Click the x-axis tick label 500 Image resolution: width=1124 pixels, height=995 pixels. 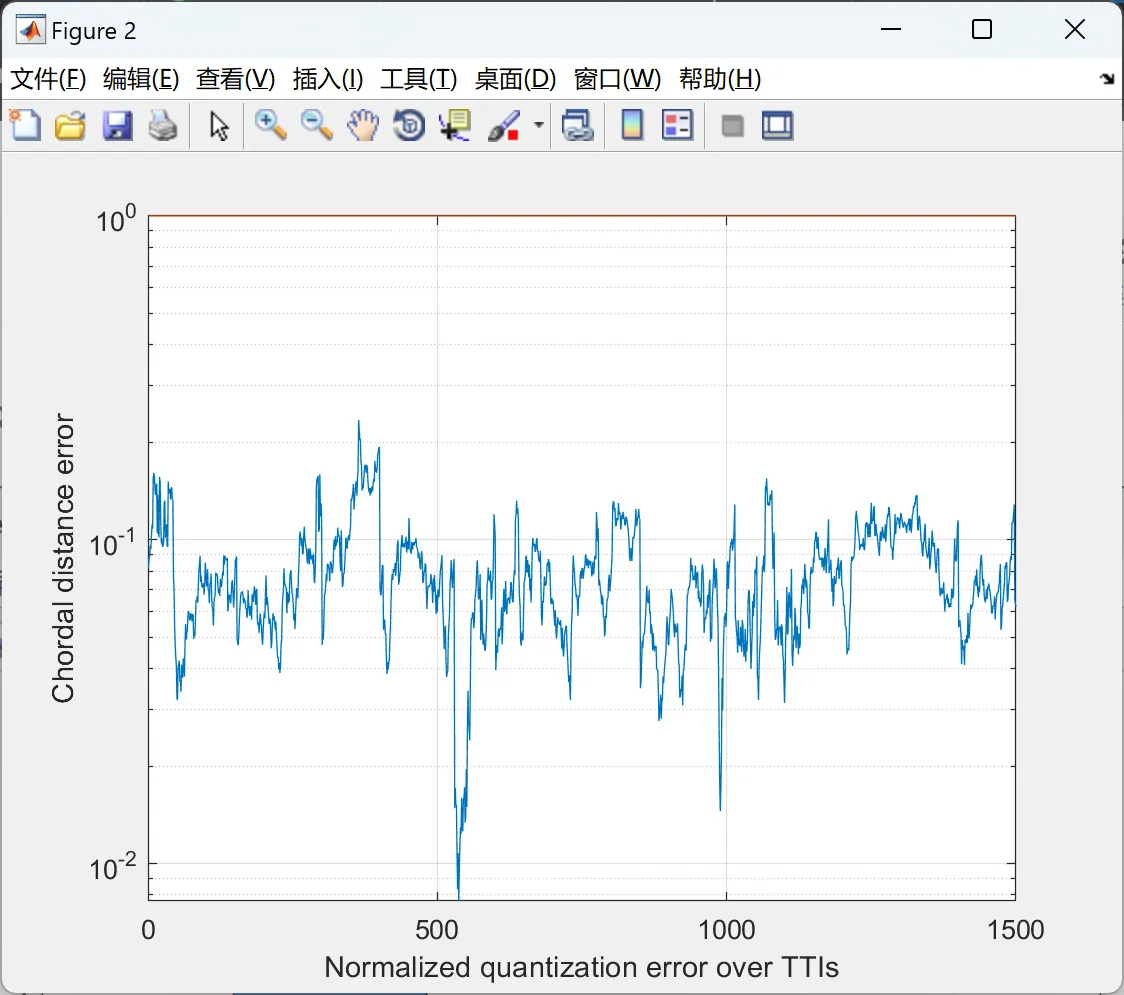click(437, 930)
